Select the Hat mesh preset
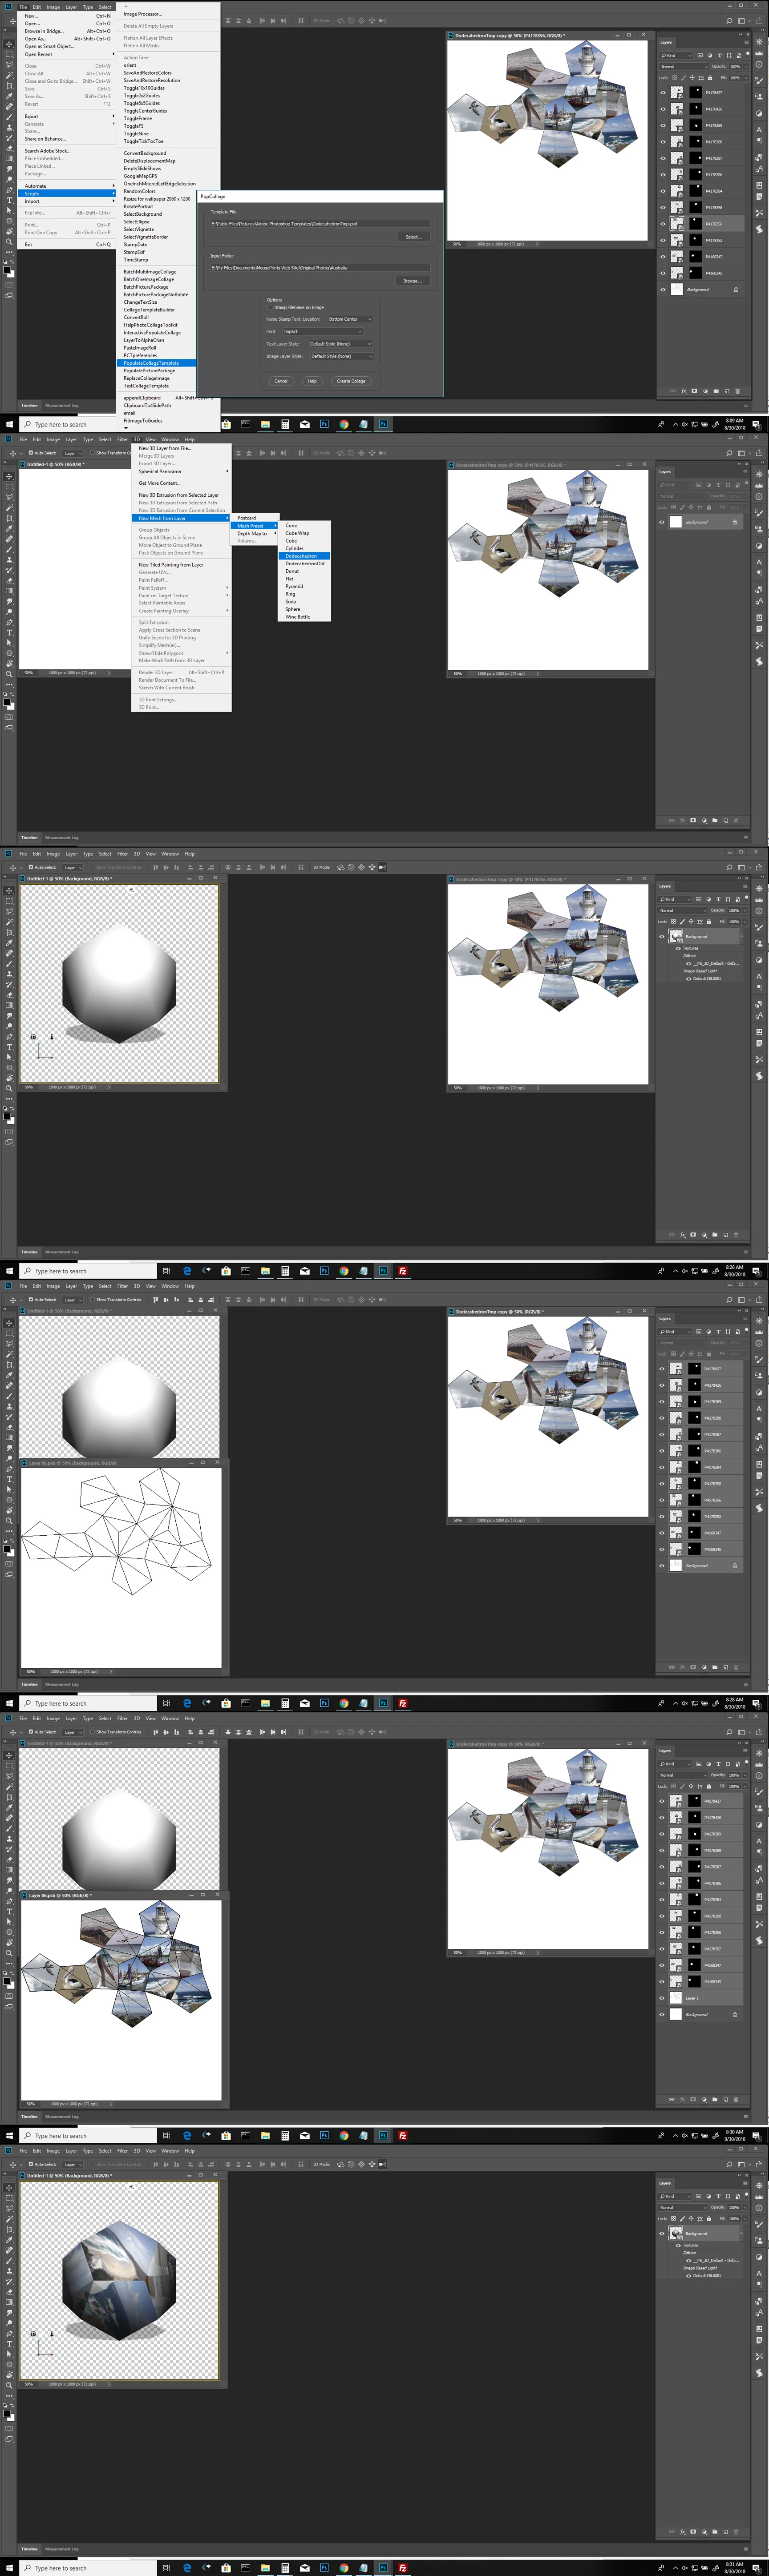769x2576 pixels. (x=304, y=579)
